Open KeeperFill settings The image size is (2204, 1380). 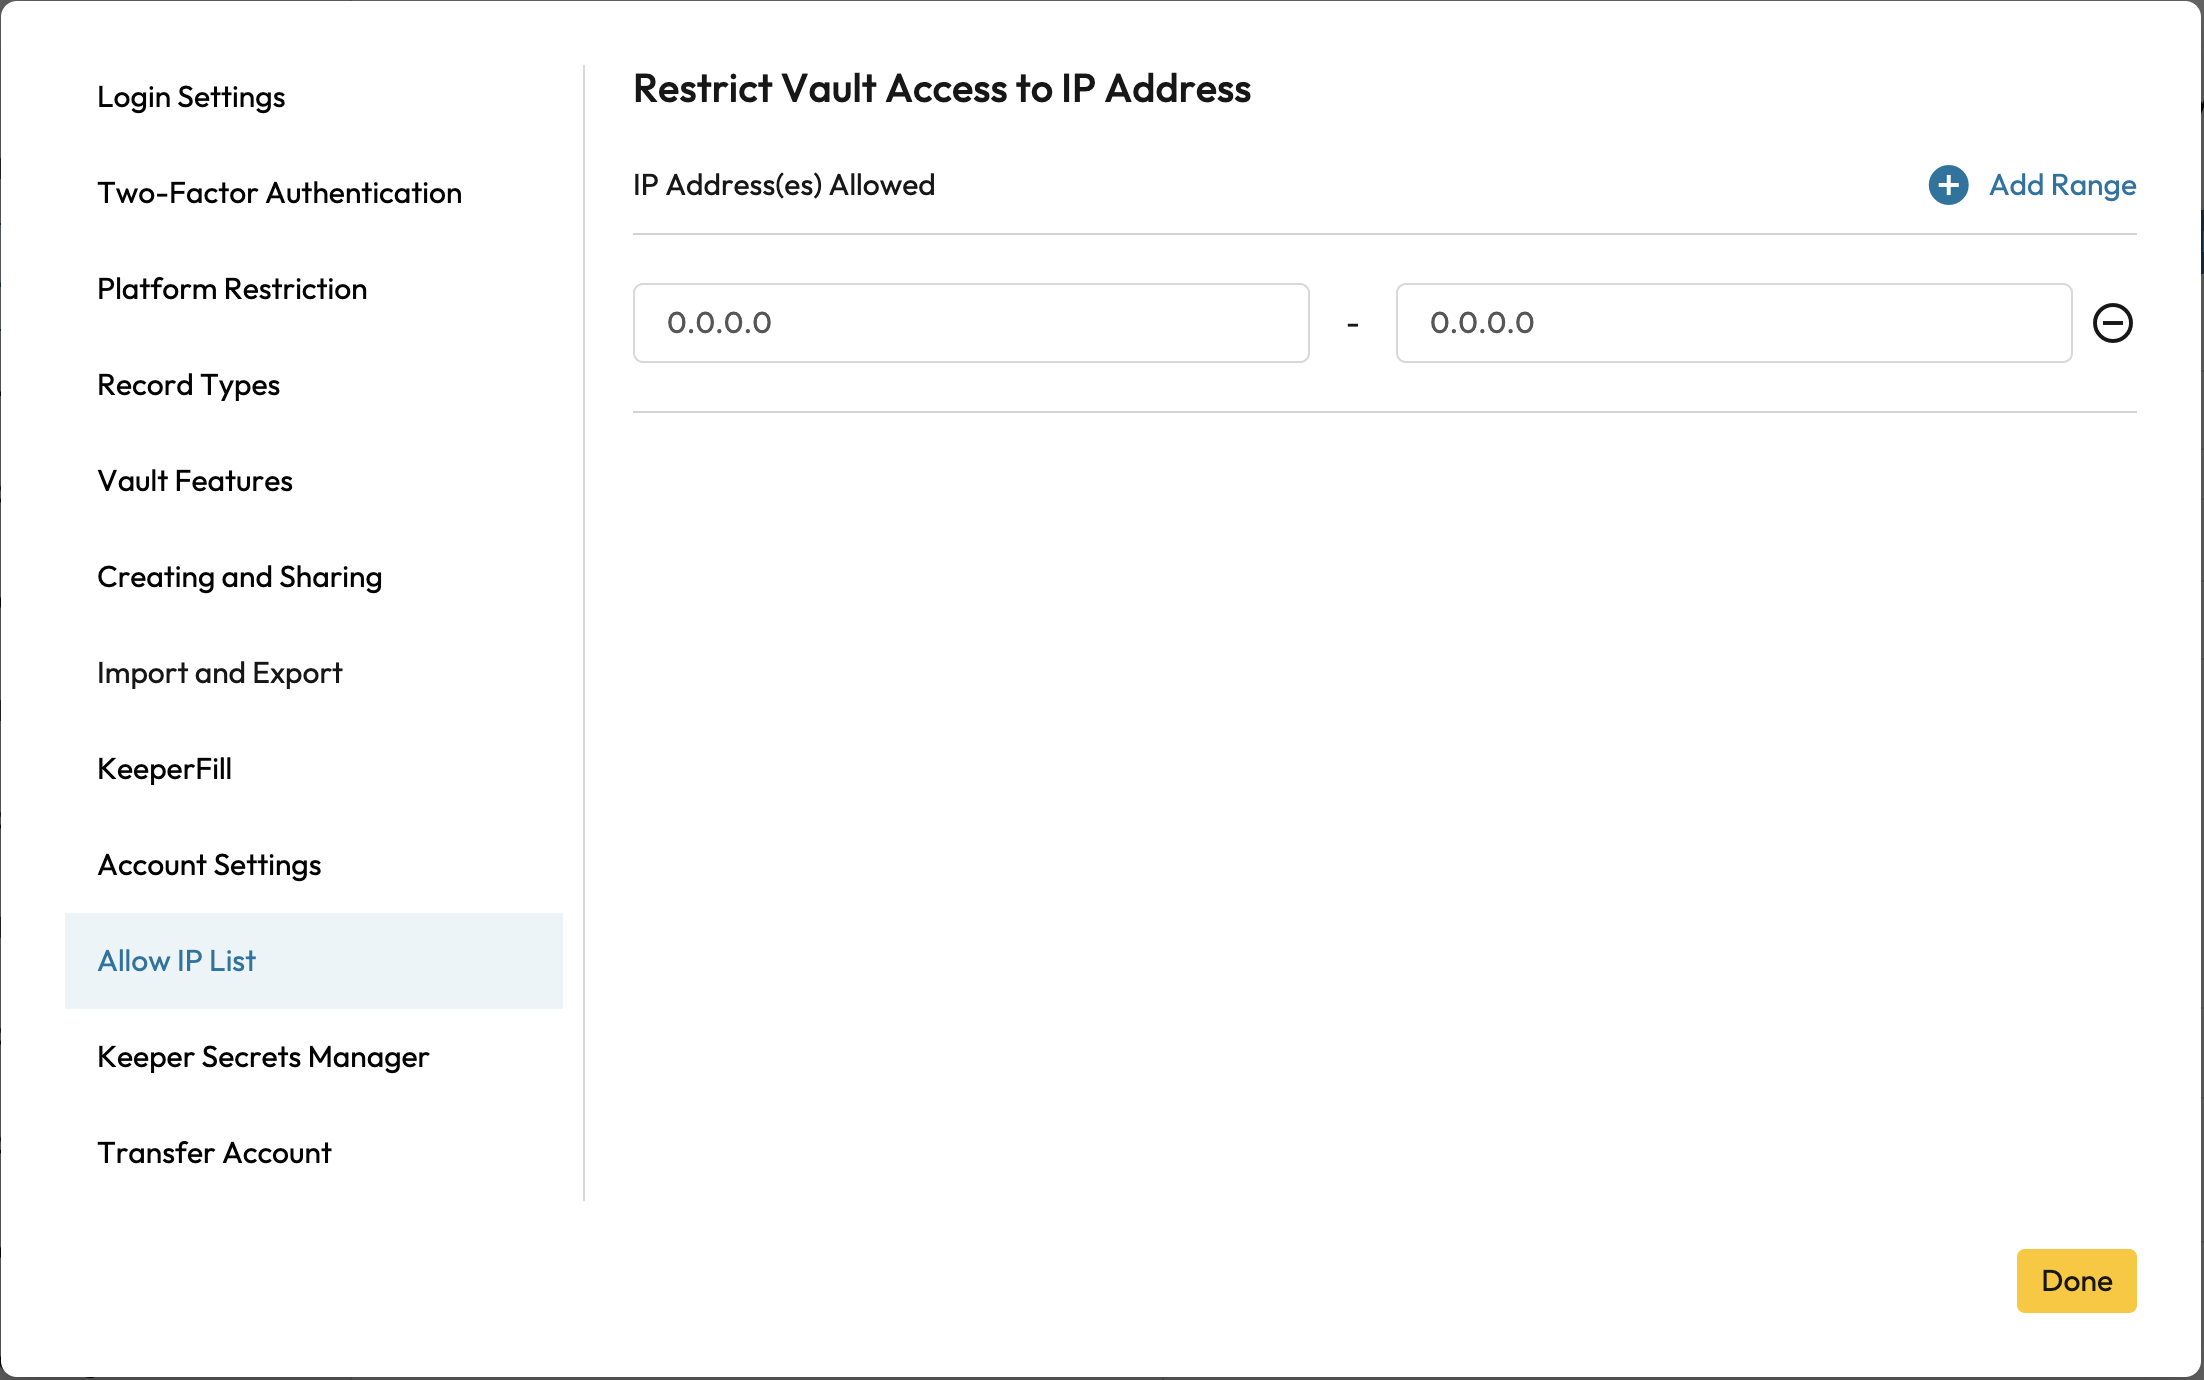(164, 769)
